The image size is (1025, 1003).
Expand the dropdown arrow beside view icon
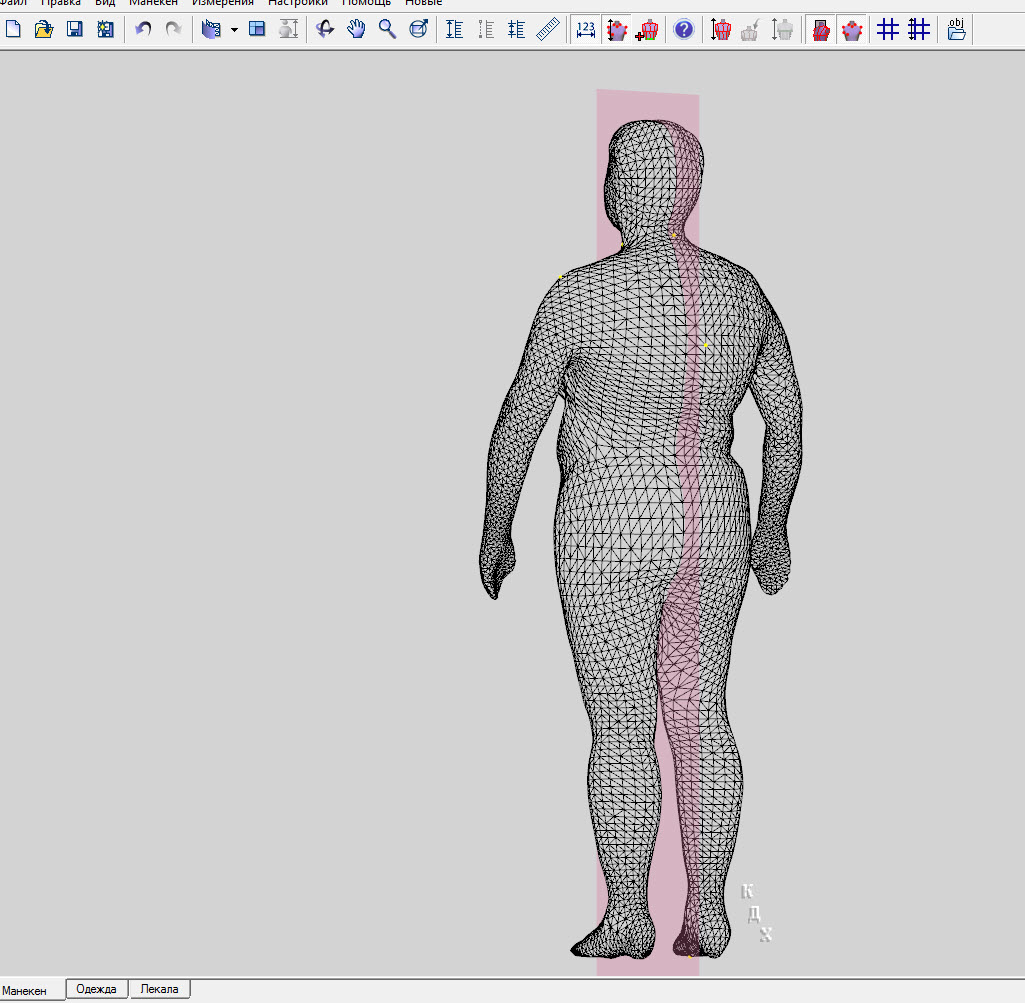(x=234, y=30)
